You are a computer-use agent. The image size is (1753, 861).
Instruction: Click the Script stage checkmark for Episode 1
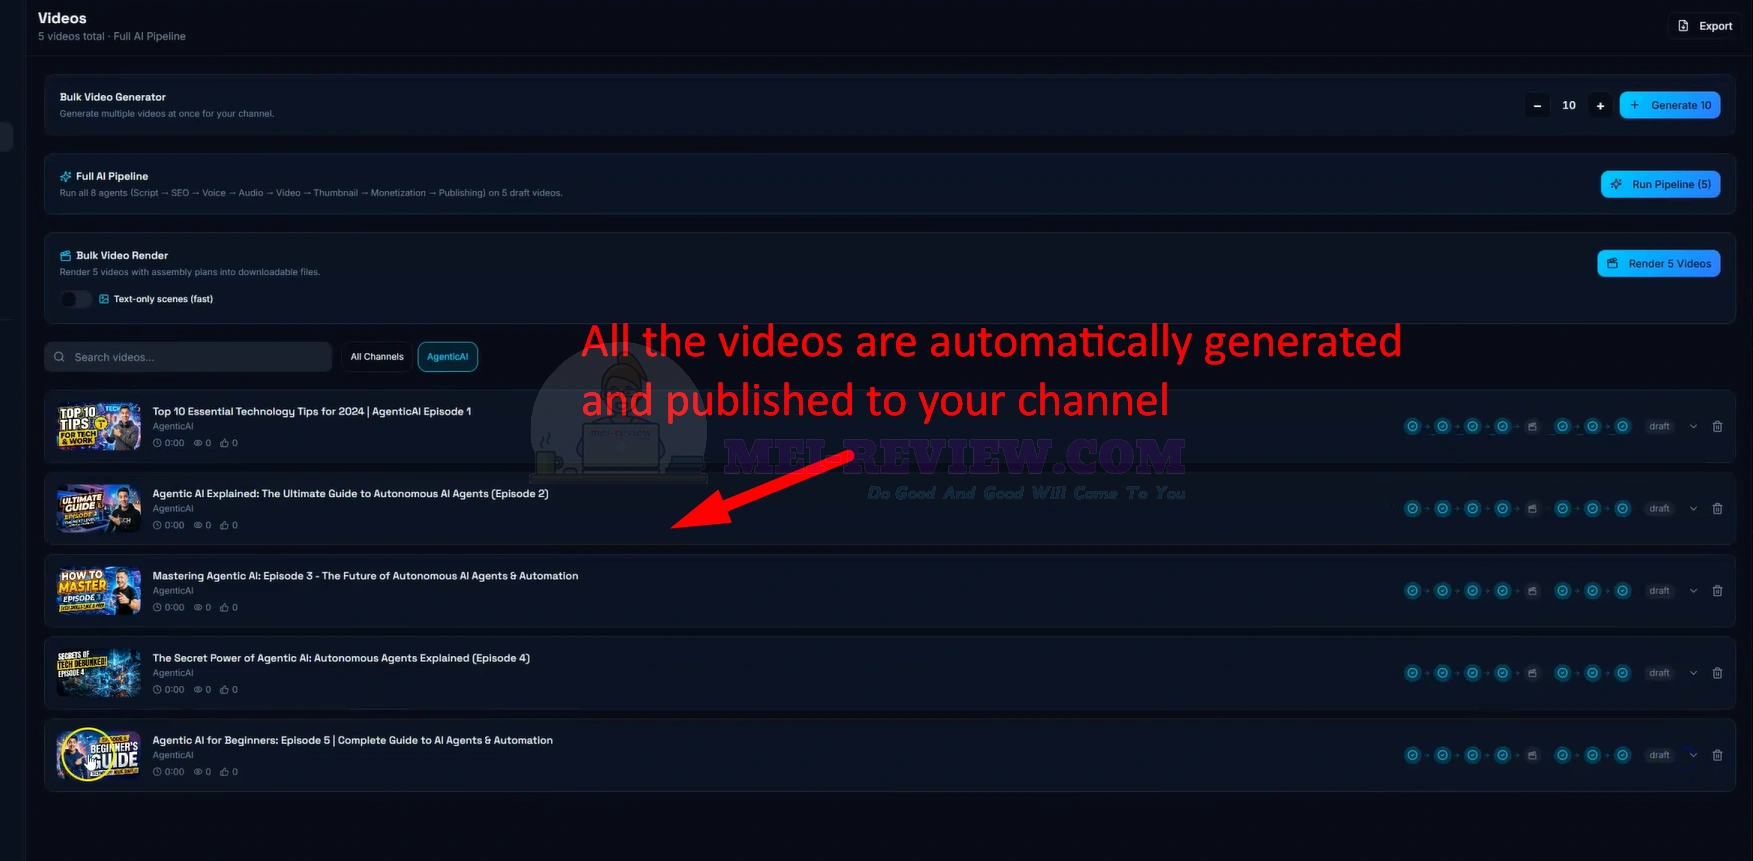point(1412,426)
